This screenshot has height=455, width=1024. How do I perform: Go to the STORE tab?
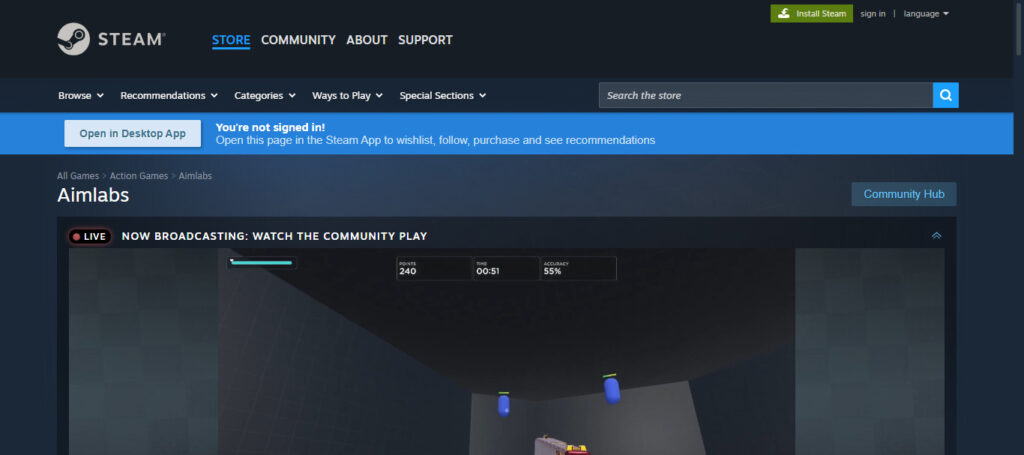[x=231, y=40]
